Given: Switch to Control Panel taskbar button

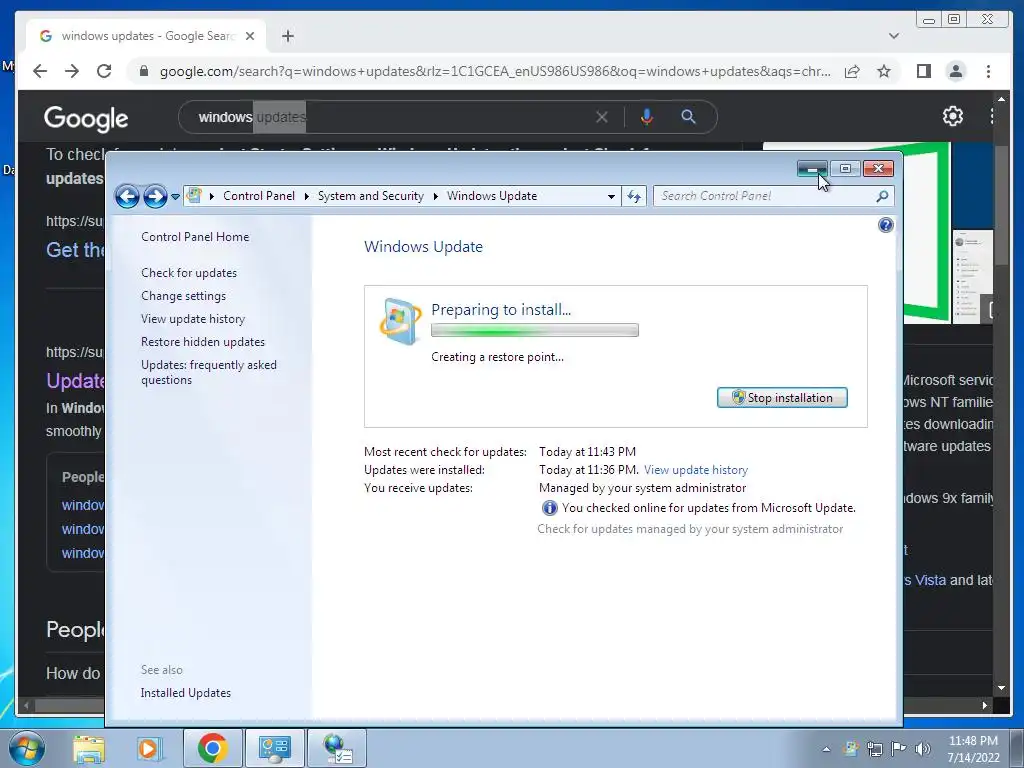Looking at the screenshot, I should tap(274, 748).
